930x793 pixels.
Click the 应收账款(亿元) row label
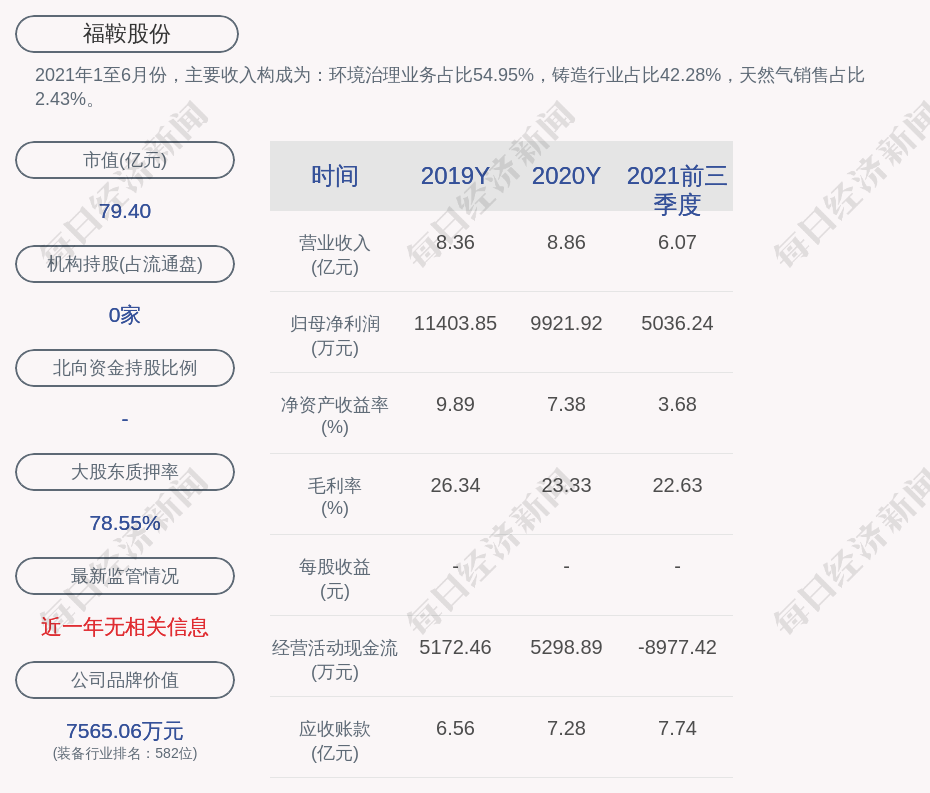(335, 741)
